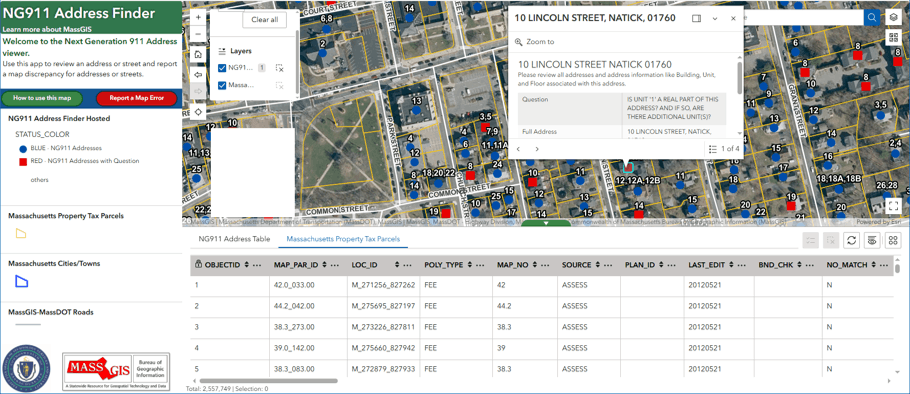Open the 1 of 4 feature list
Screen dimensions: 910x394
click(724, 149)
